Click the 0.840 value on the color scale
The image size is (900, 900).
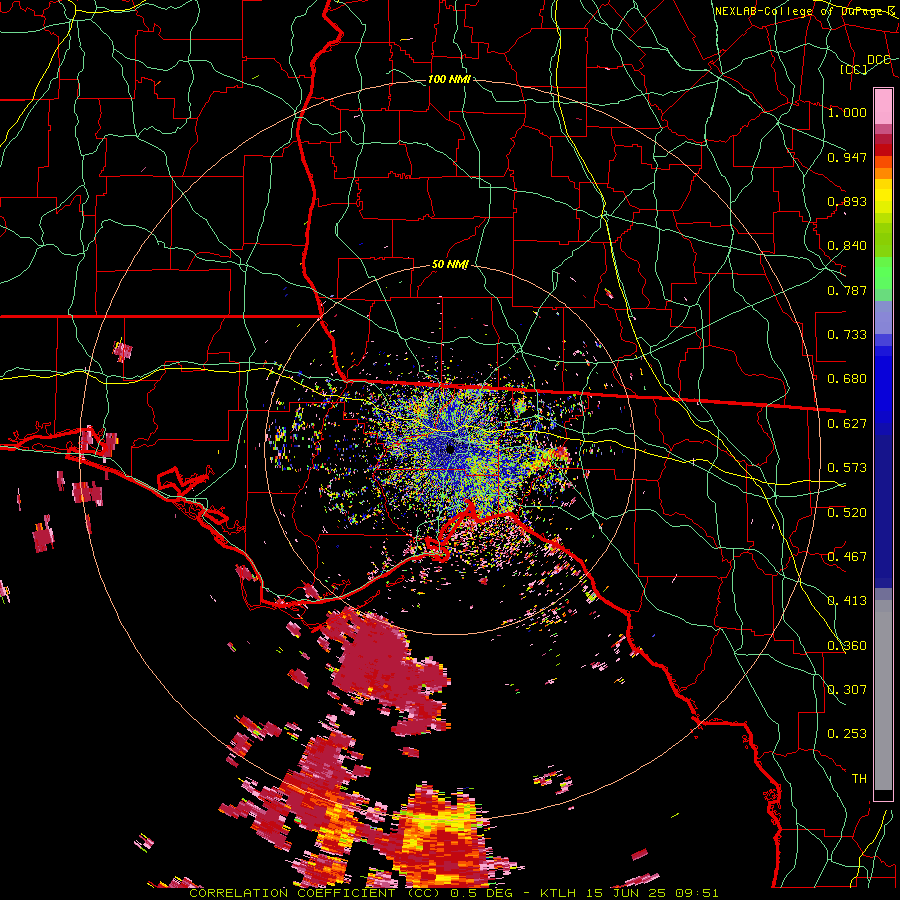pyautogui.click(x=847, y=246)
